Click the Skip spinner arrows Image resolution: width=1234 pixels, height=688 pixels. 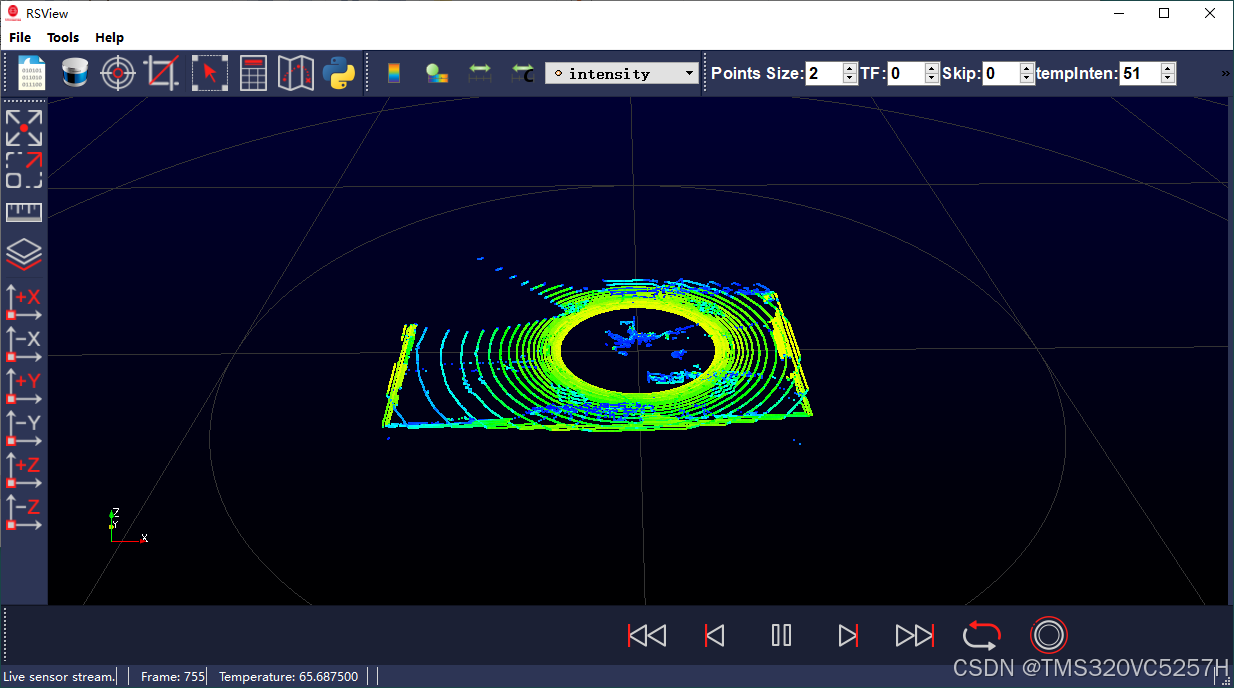1027,73
